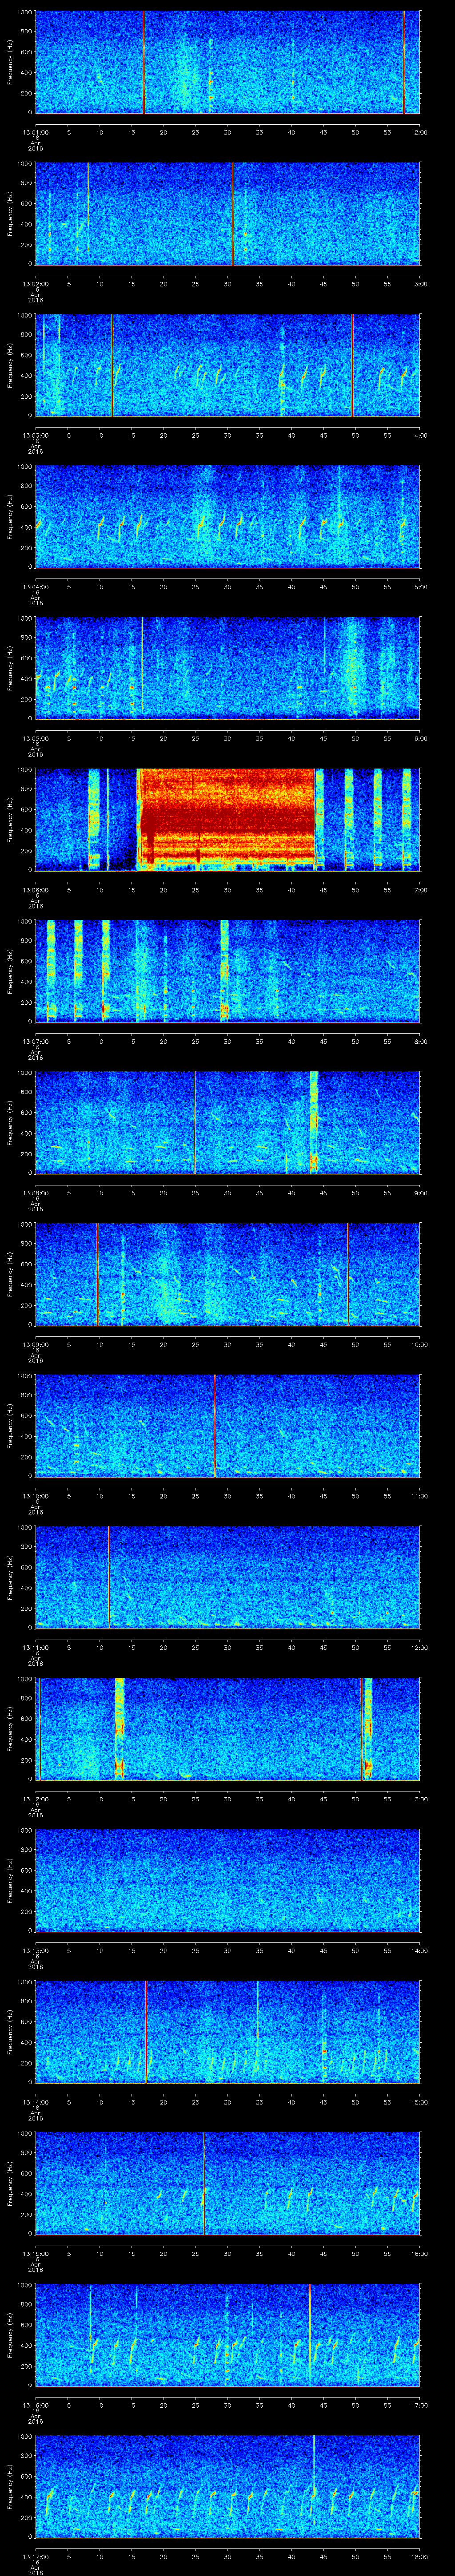Click the '14:00' end time label

419,1950
